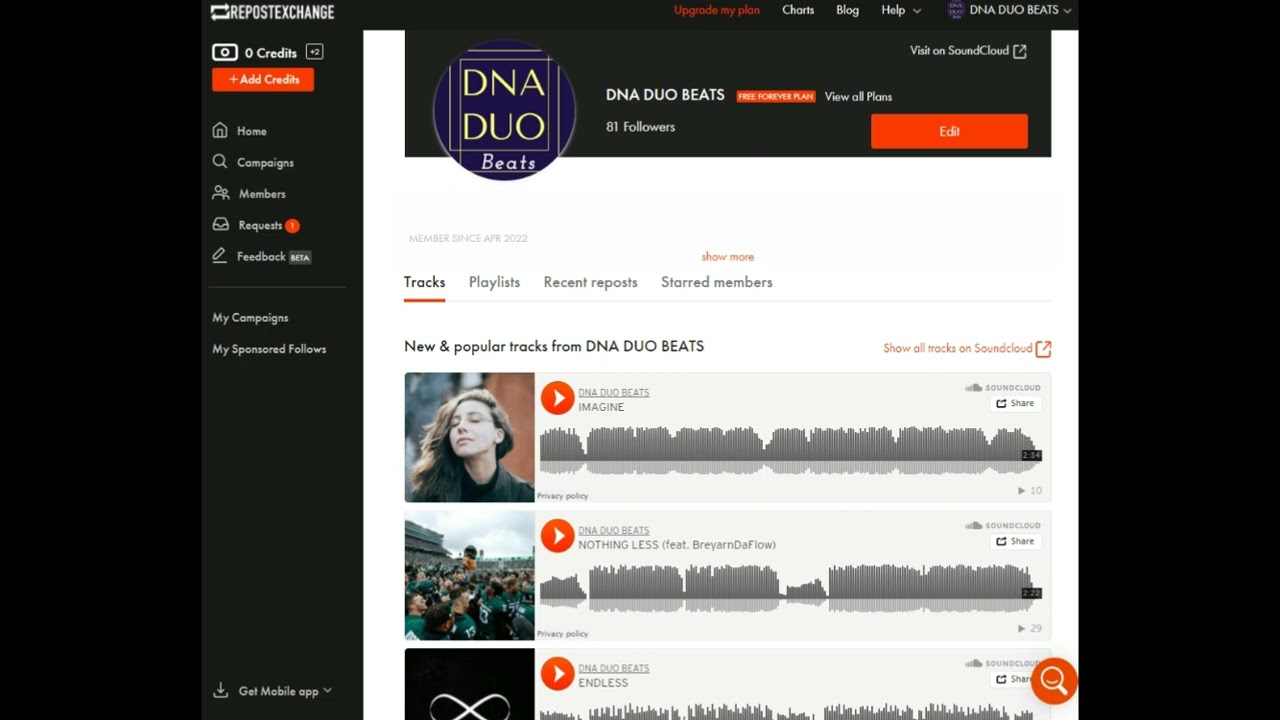
Task: Click the Edit profile button
Action: pyautogui.click(x=949, y=131)
